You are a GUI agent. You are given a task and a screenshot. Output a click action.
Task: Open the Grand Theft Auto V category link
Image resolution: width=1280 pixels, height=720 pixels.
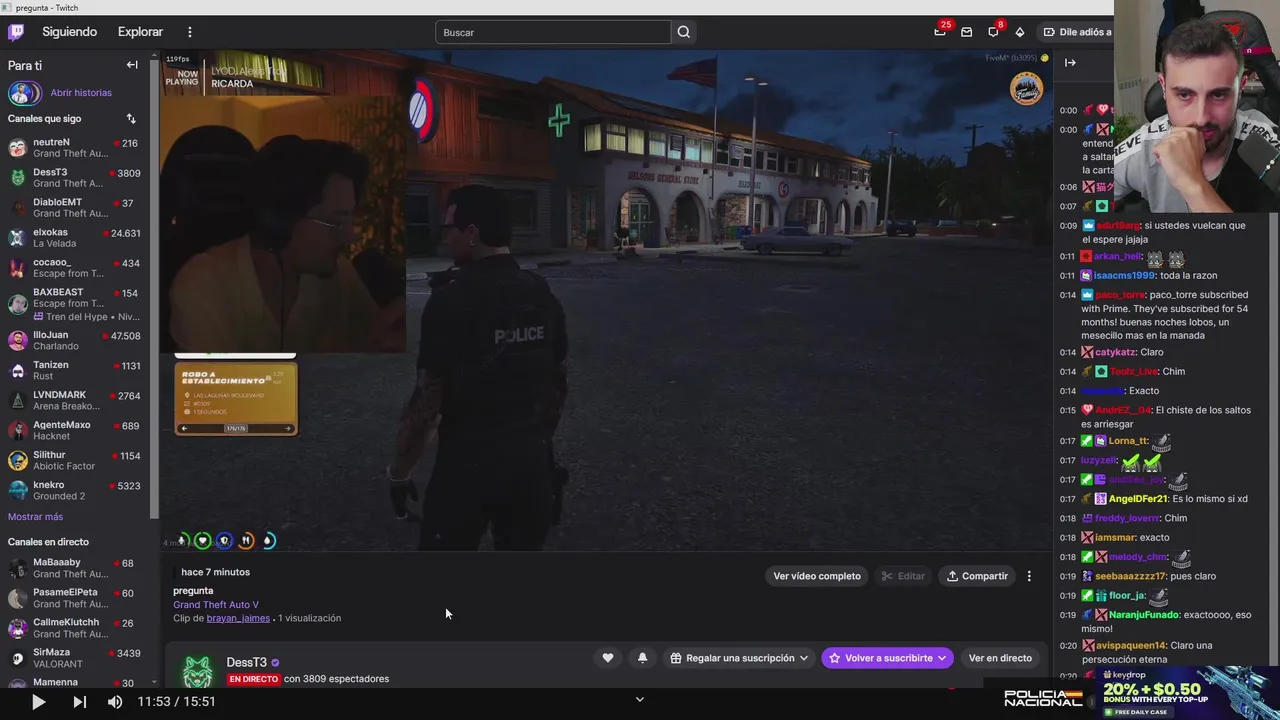(x=216, y=605)
